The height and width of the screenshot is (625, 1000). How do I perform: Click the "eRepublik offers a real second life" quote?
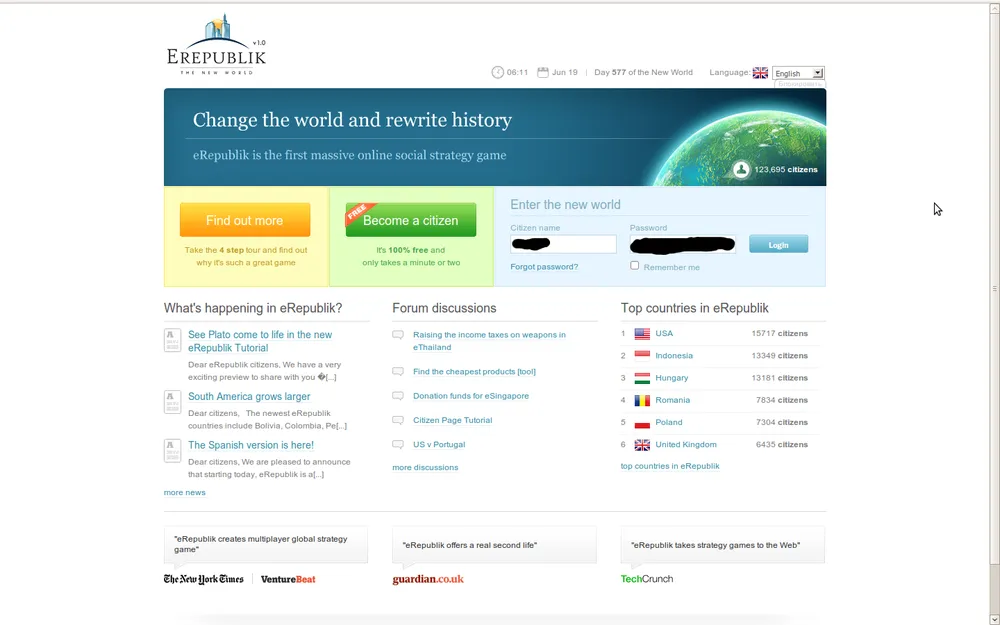point(469,545)
